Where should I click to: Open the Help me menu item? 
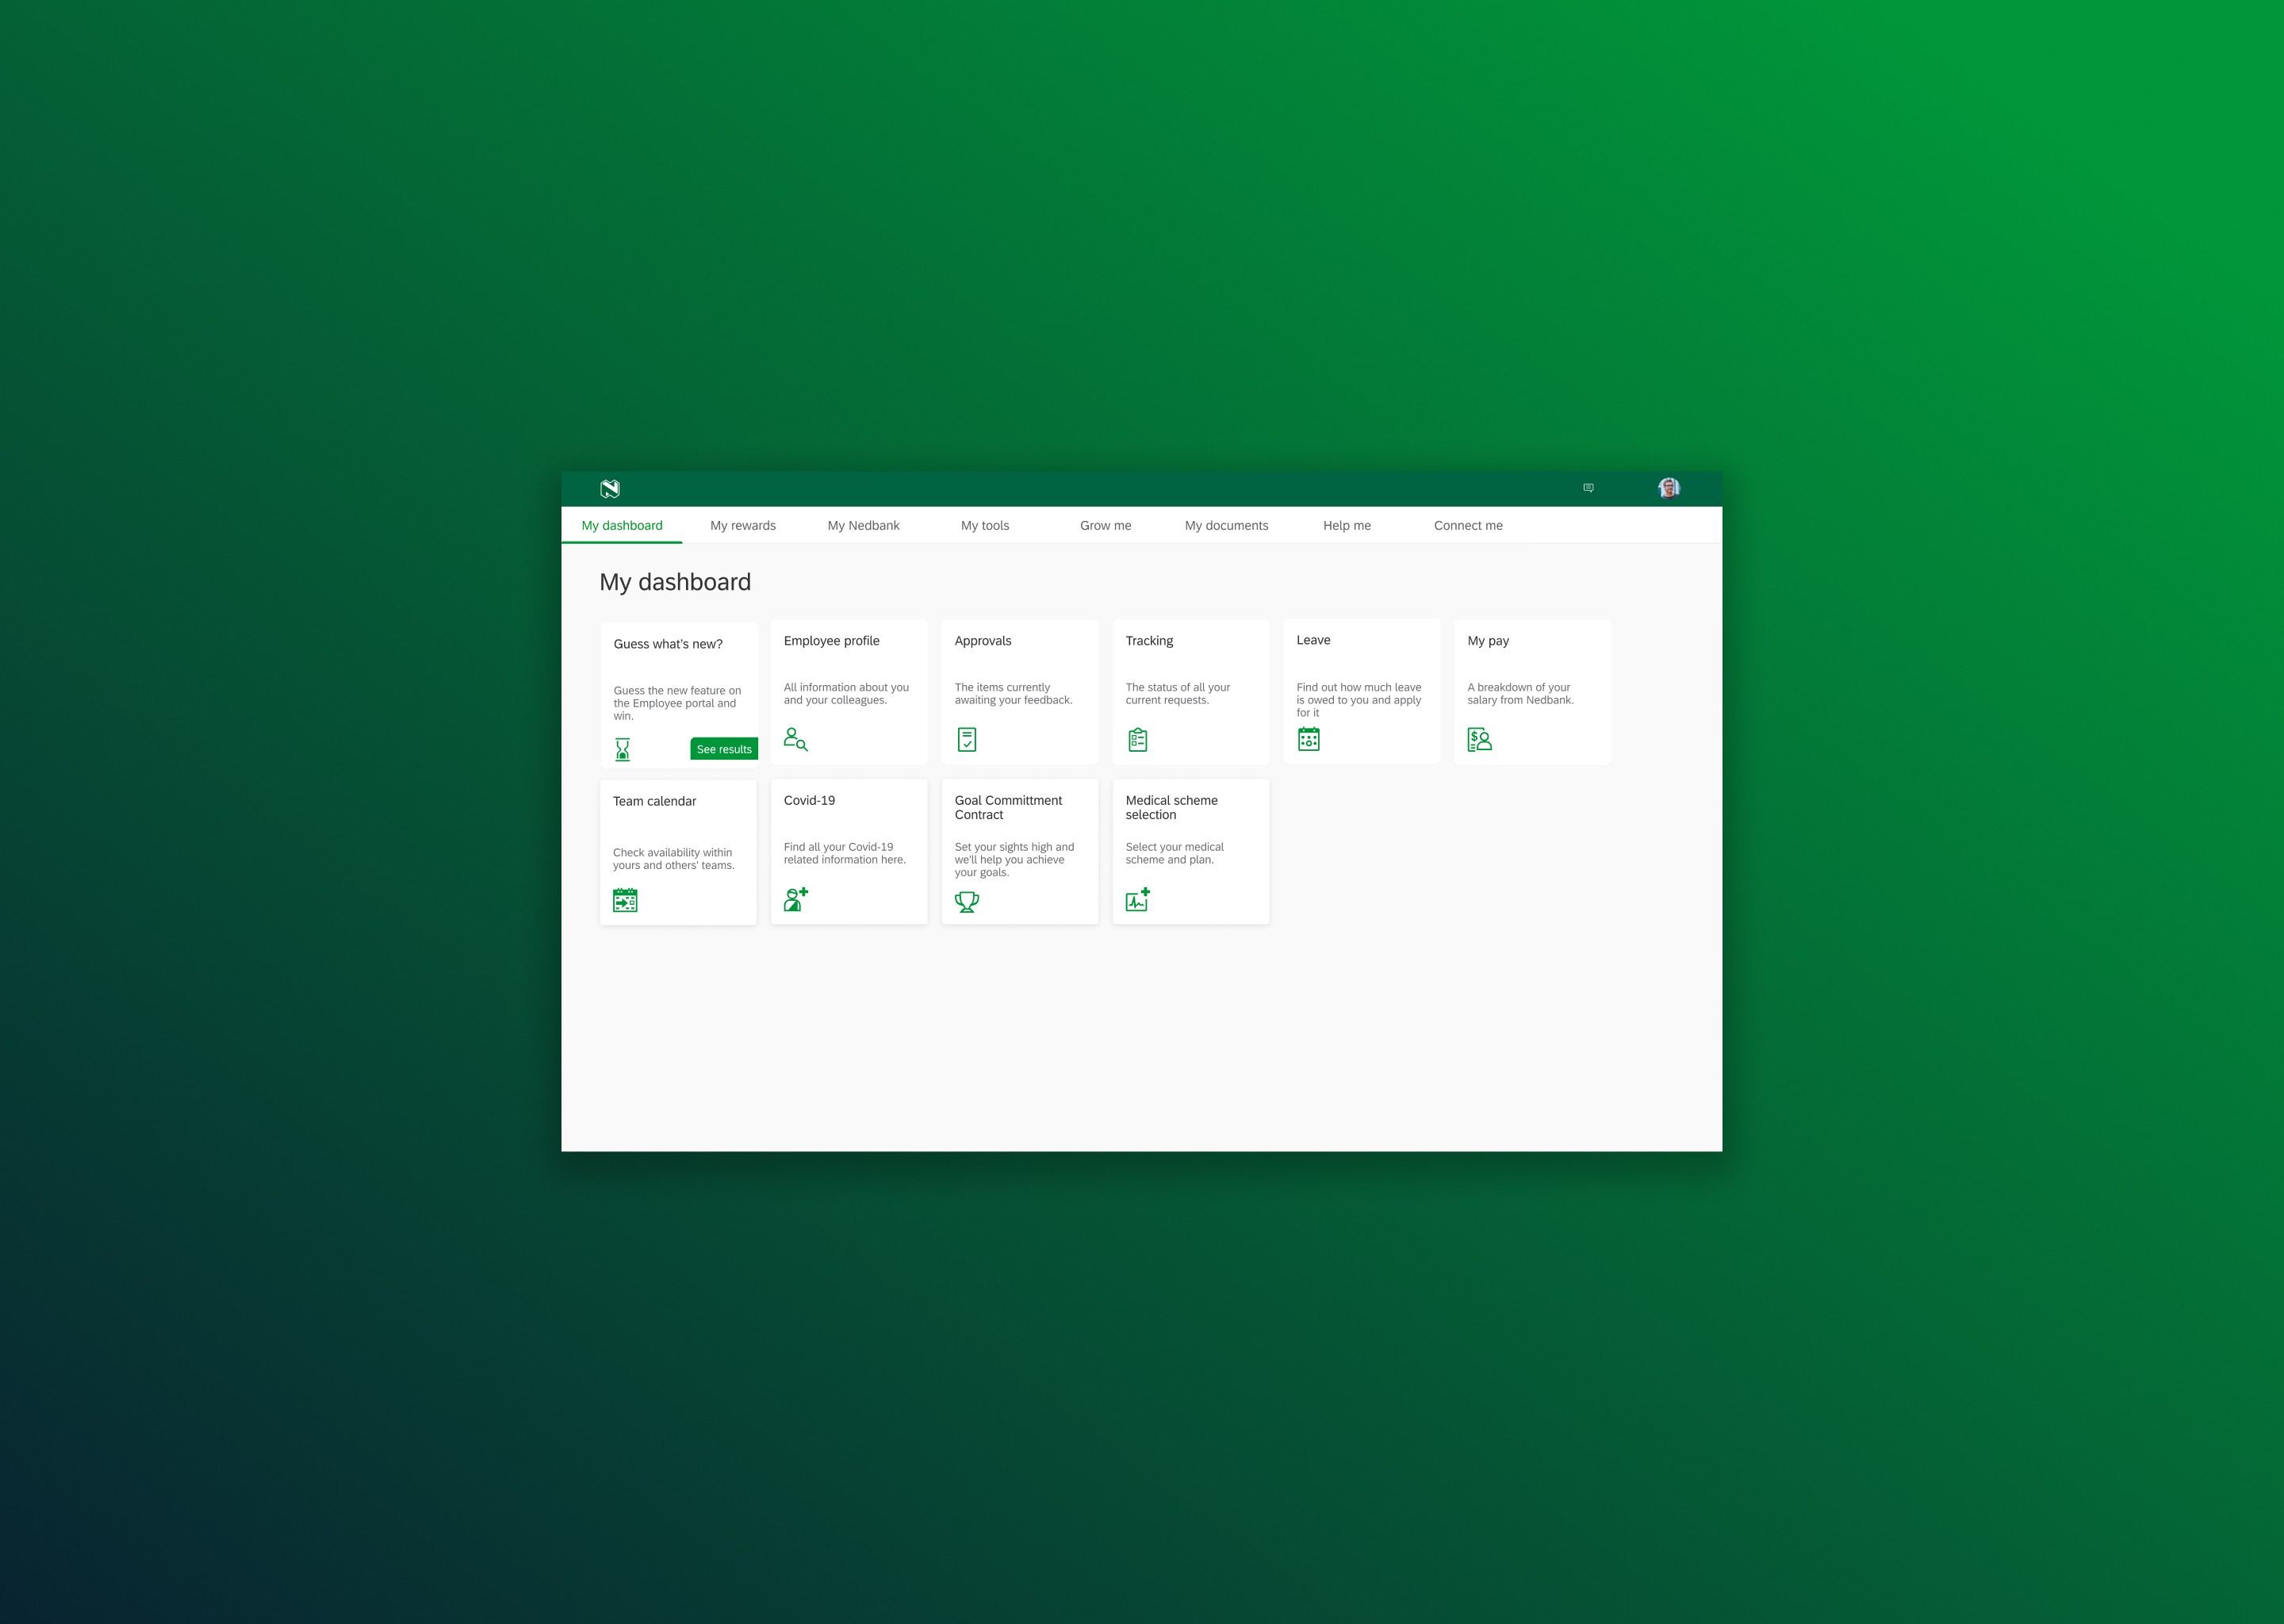coord(1347,525)
